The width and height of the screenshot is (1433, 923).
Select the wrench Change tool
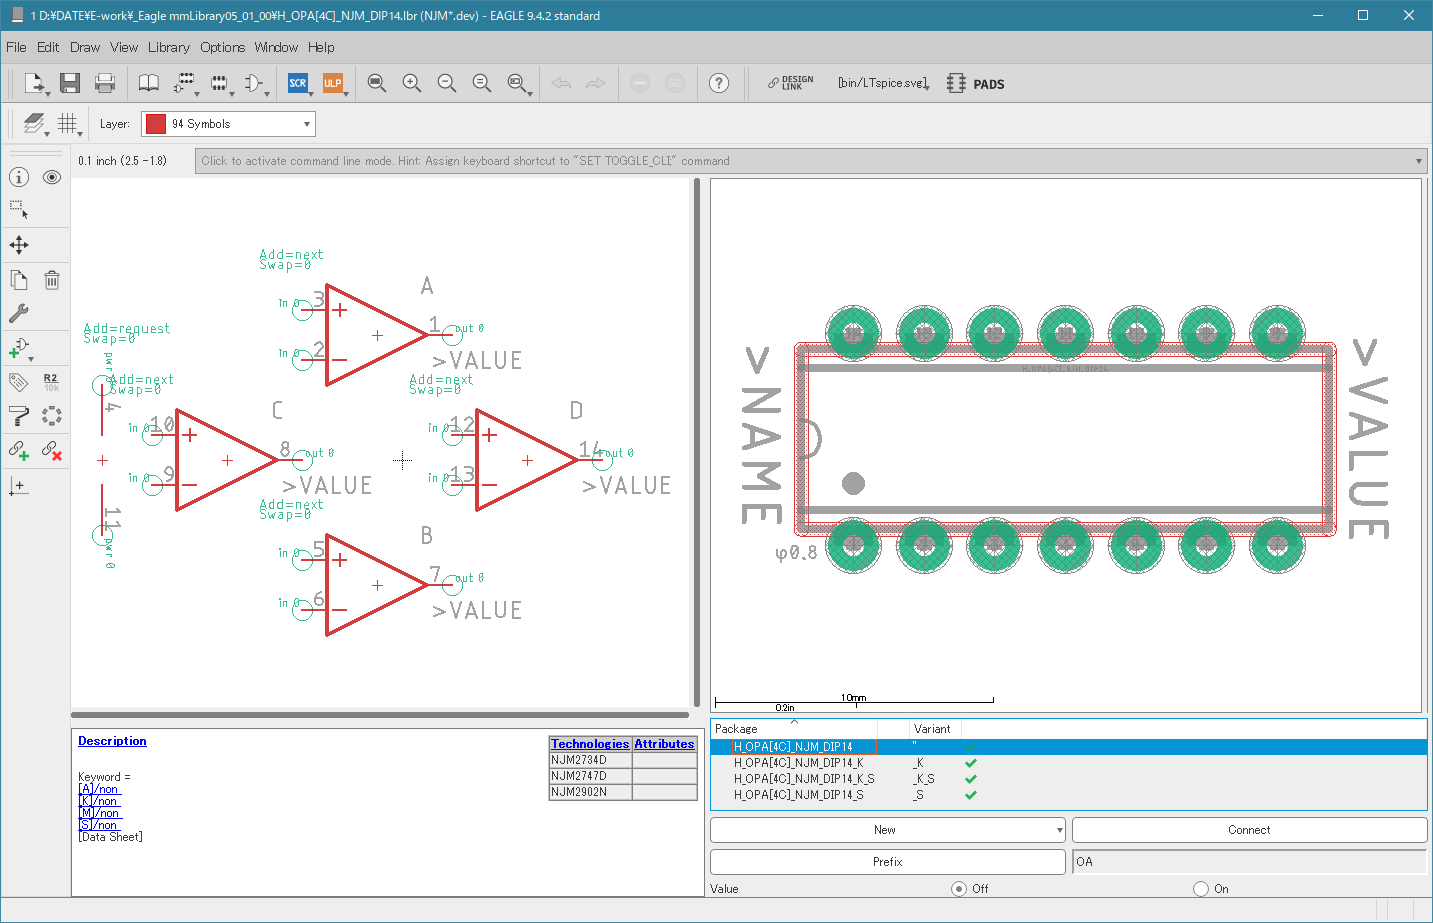coord(19,313)
